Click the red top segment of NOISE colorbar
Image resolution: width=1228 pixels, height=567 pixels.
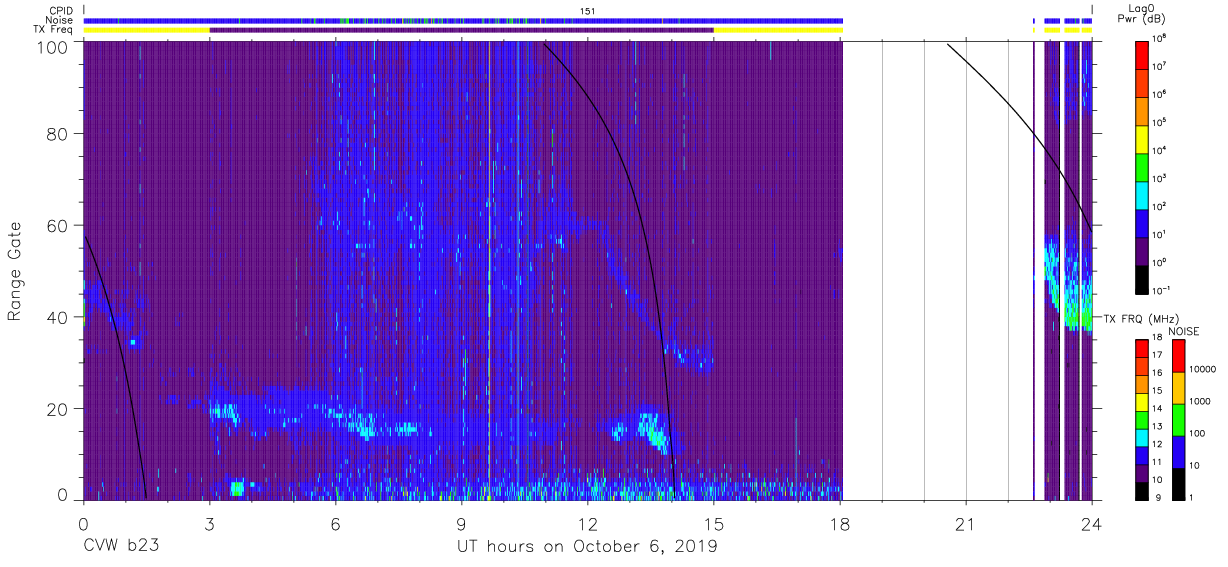click(x=1178, y=356)
